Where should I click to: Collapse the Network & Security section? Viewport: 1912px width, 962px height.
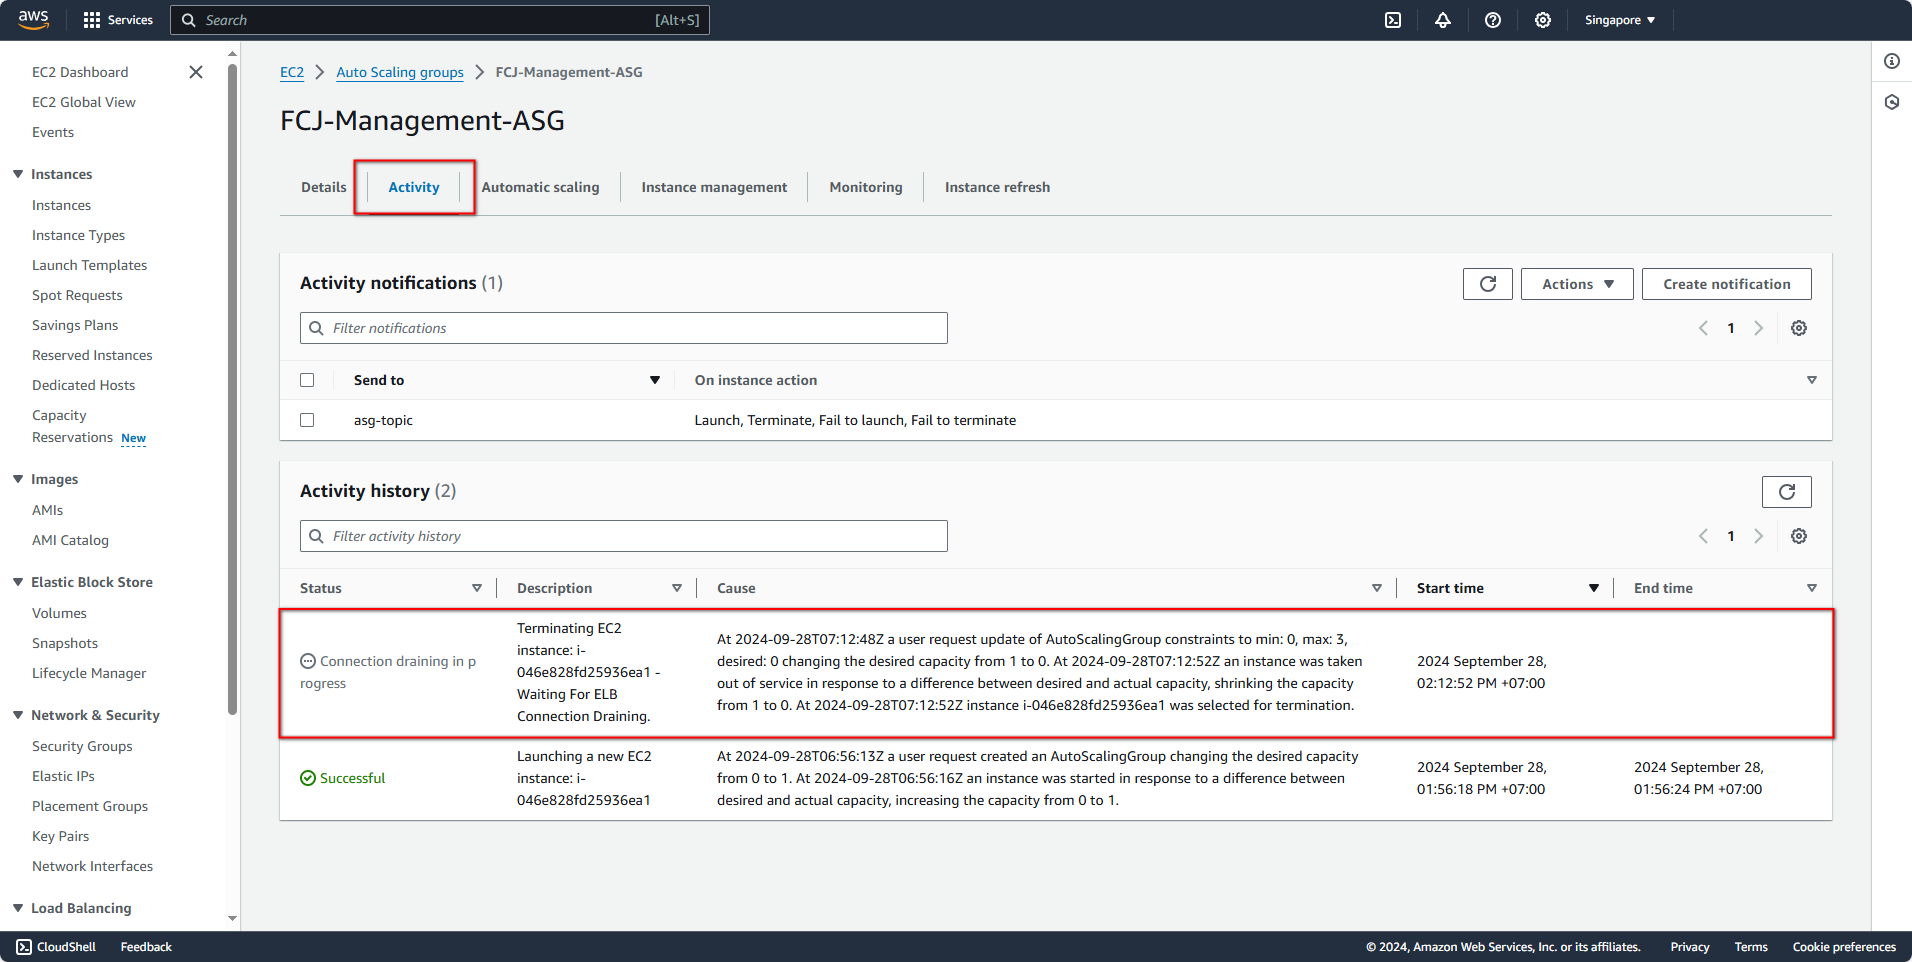pos(18,715)
